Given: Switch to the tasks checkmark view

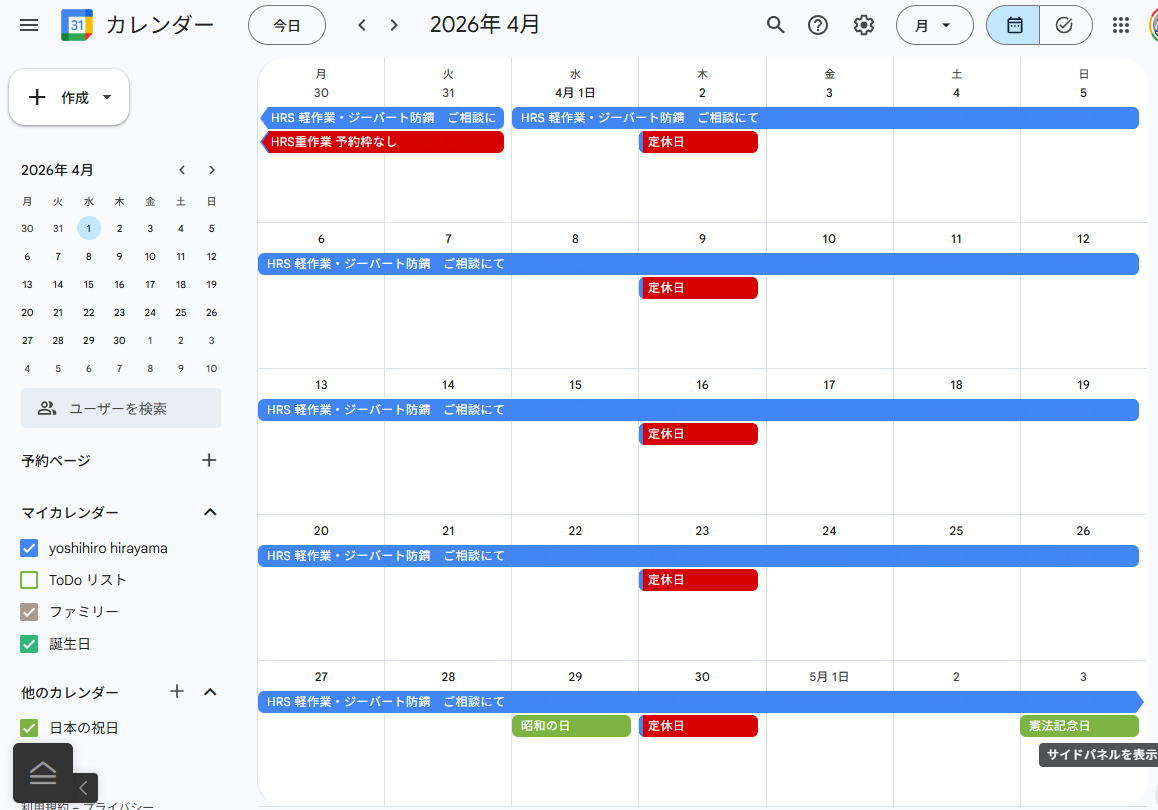Looking at the screenshot, I should click(x=1064, y=25).
